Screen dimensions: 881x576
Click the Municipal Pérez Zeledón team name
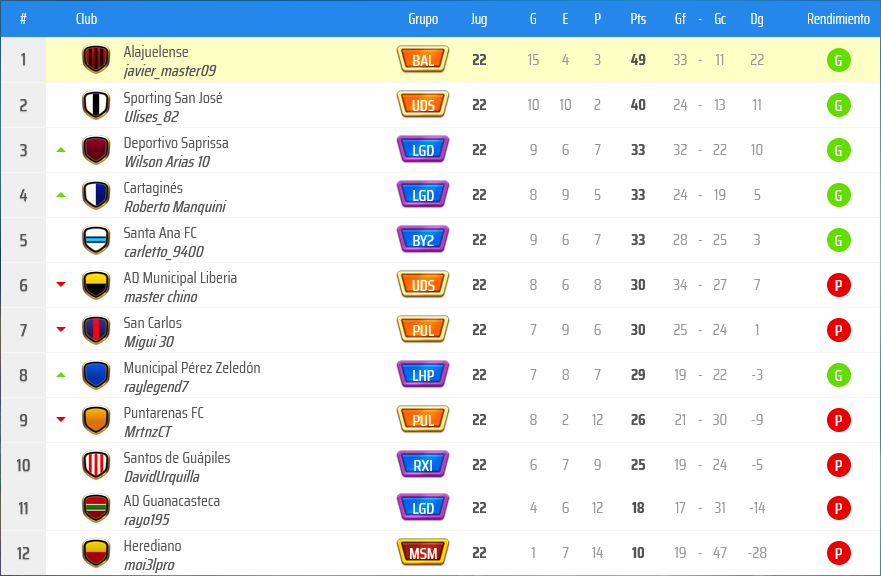click(x=191, y=367)
